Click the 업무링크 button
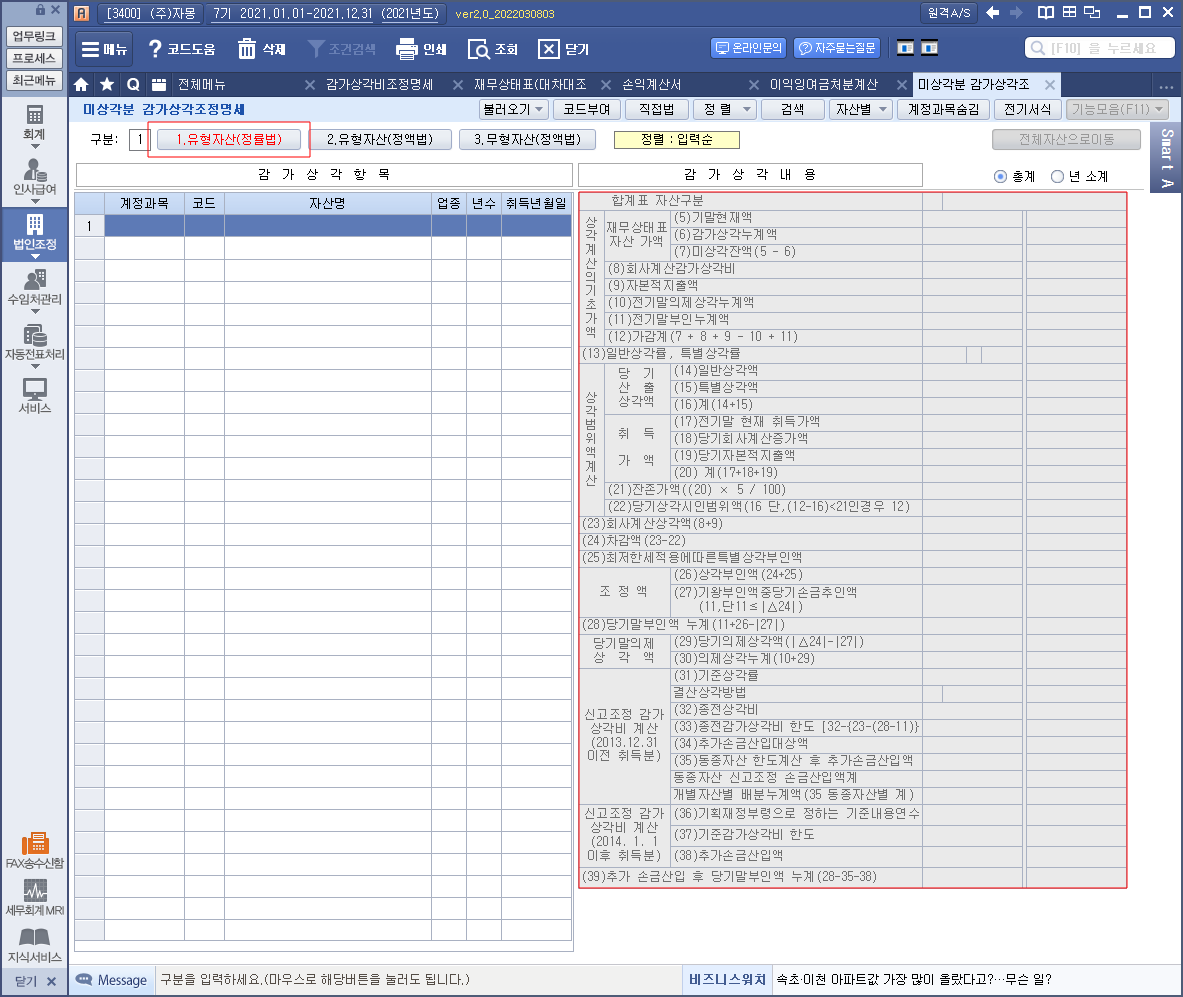This screenshot has height=997, width=1183. (x=34, y=36)
